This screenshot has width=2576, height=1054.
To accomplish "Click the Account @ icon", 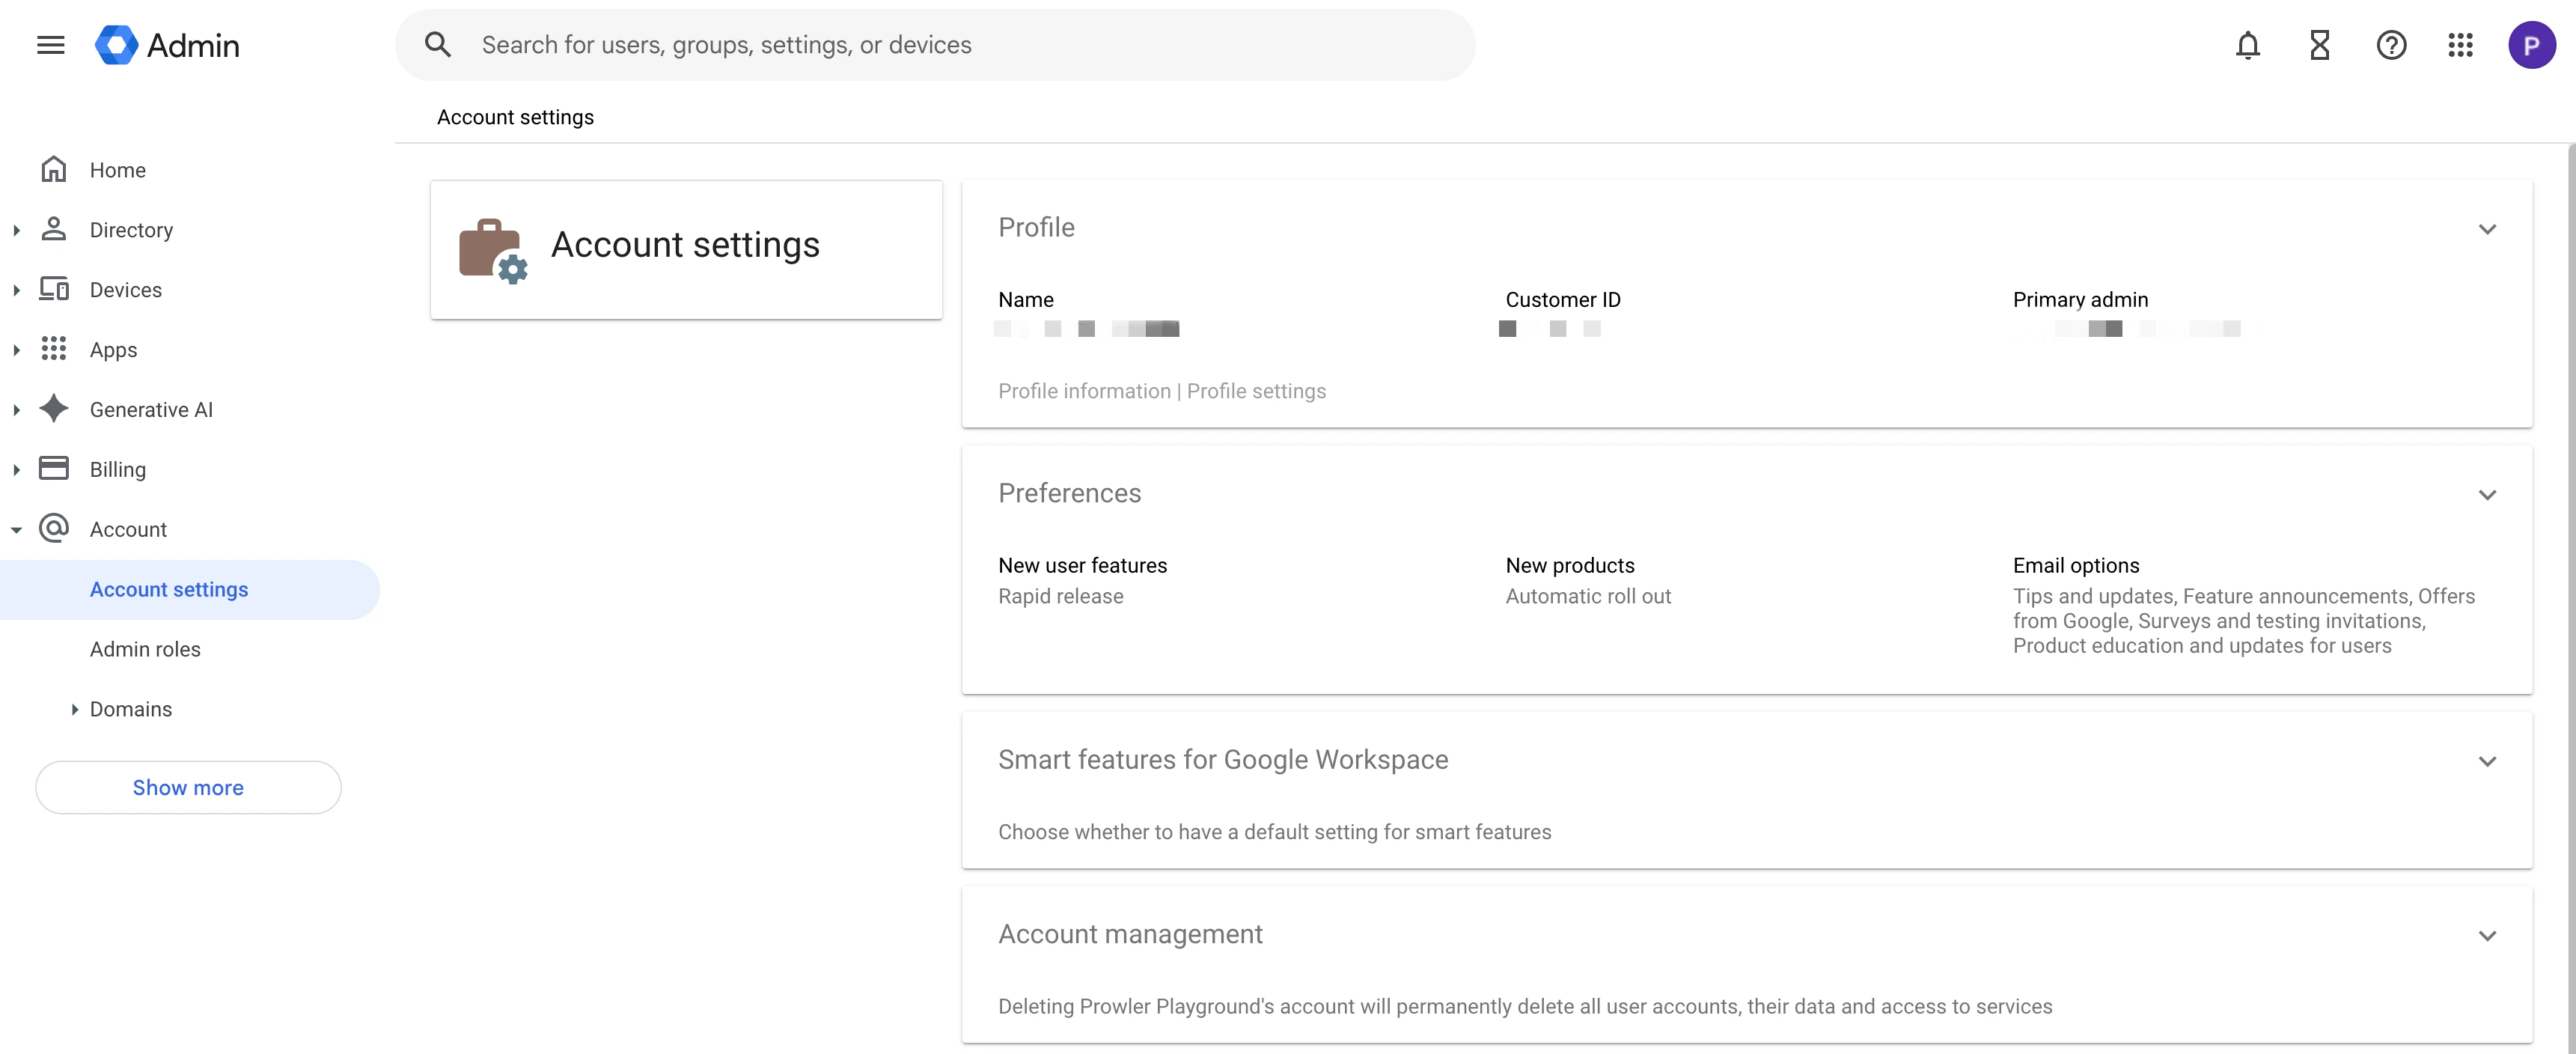I will [x=53, y=528].
